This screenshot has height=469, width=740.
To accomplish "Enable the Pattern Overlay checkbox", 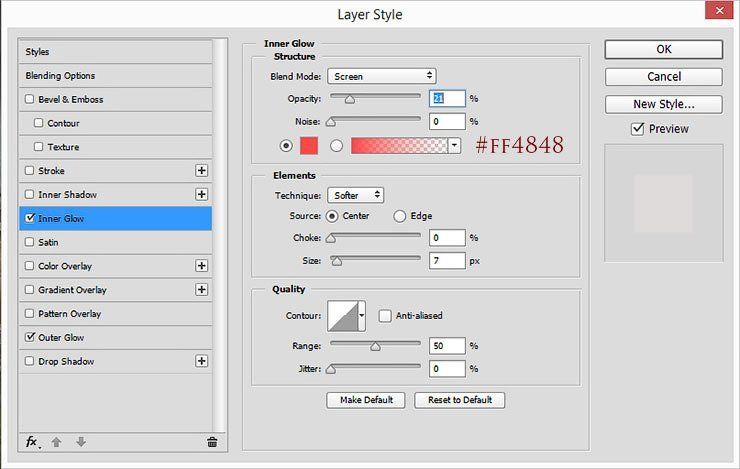I will pyautogui.click(x=30, y=313).
